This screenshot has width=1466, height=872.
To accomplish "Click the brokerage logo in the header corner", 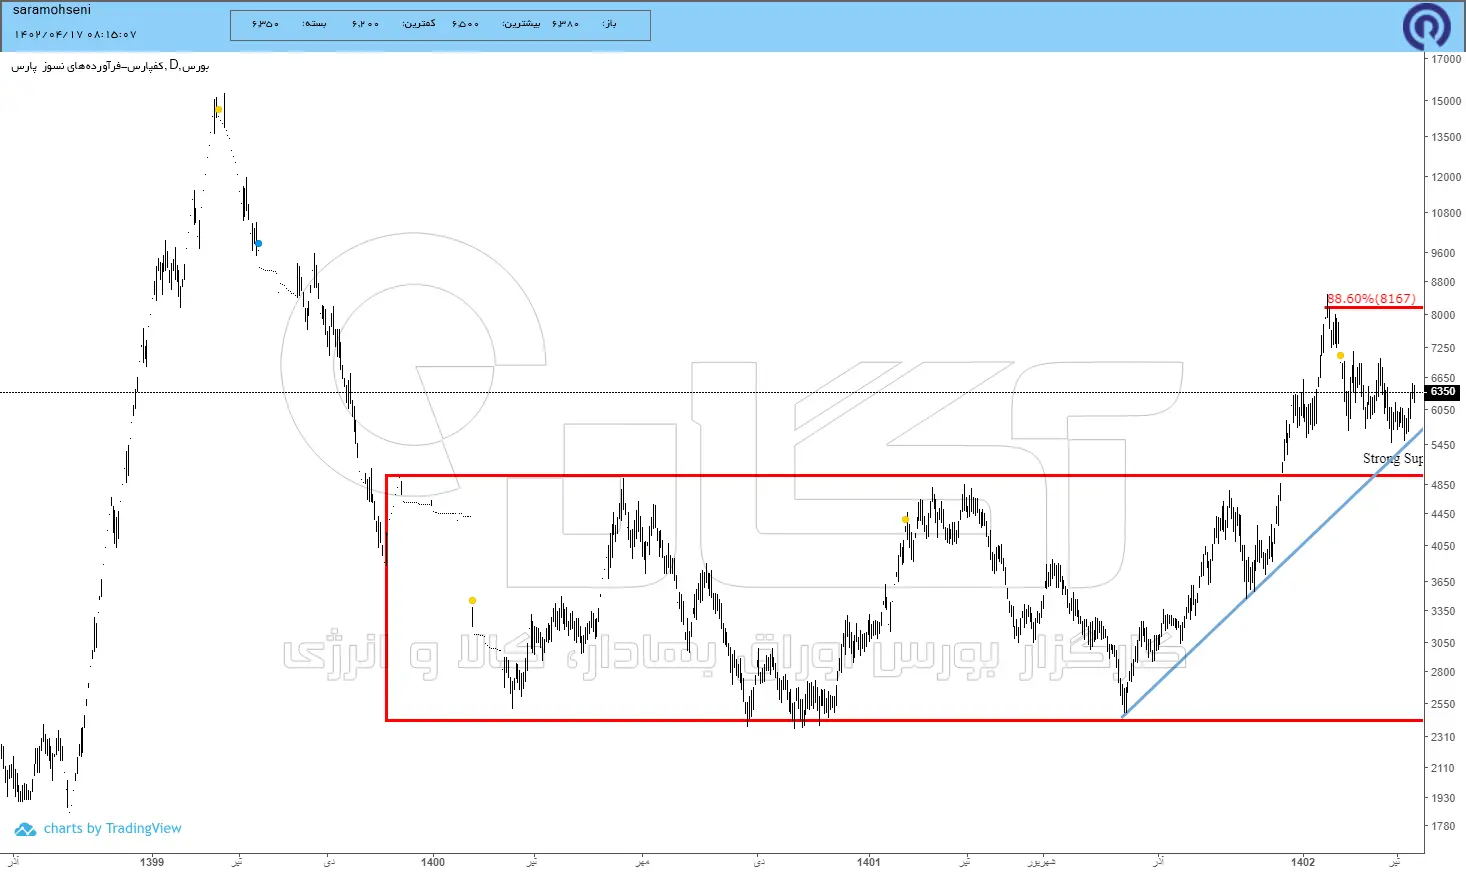I will [x=1427, y=26].
